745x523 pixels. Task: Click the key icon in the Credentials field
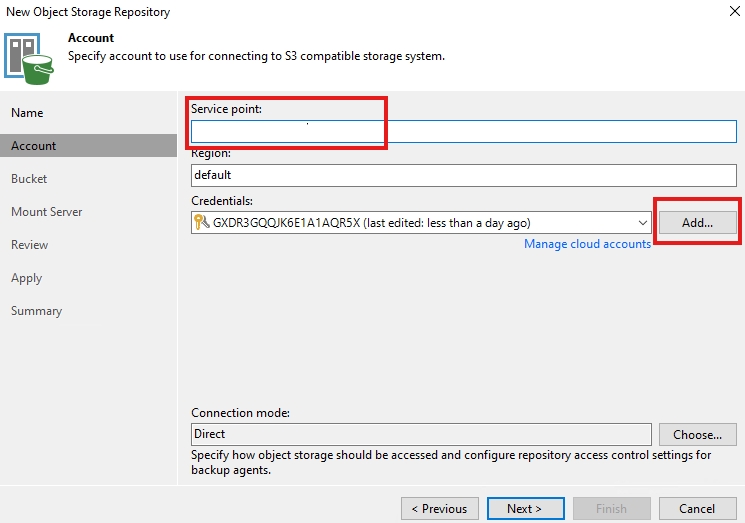[201, 223]
